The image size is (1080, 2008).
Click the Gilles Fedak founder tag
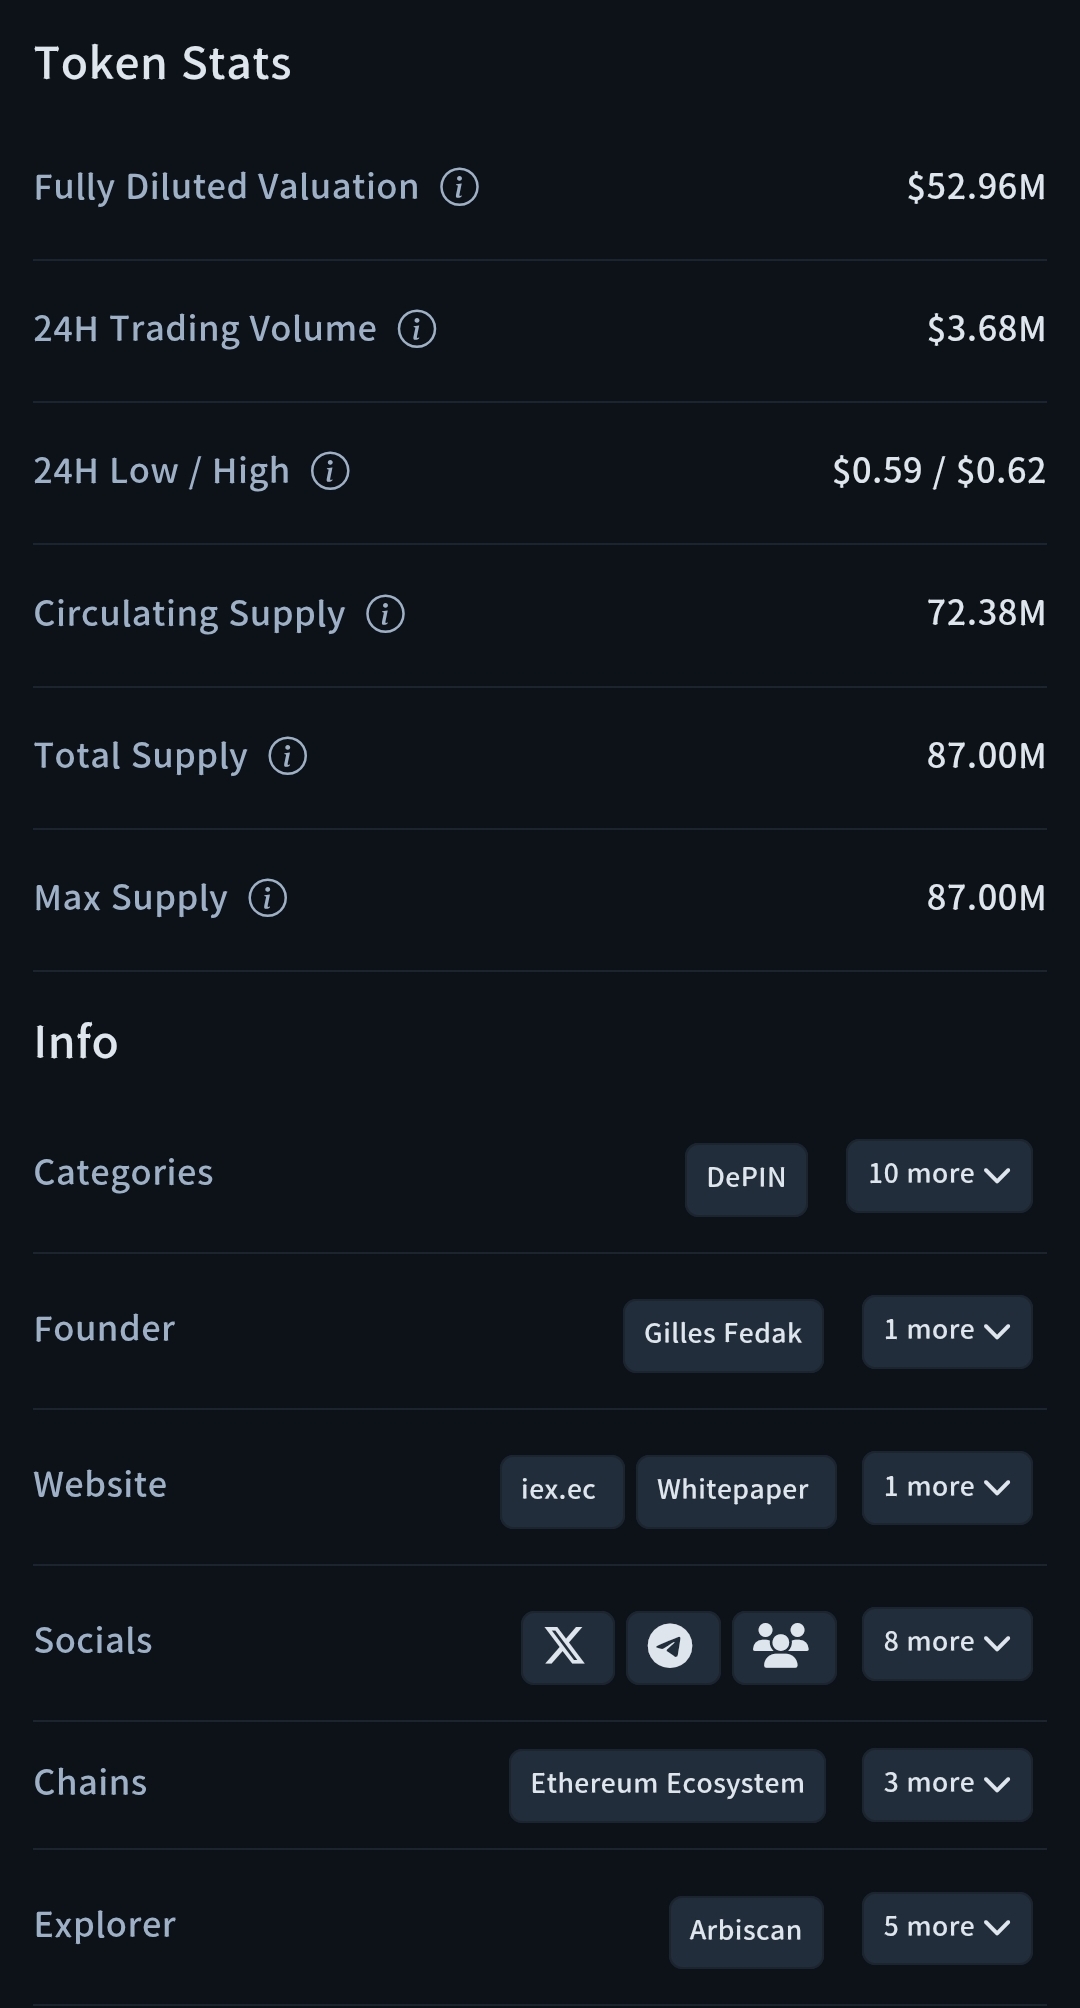click(x=723, y=1335)
